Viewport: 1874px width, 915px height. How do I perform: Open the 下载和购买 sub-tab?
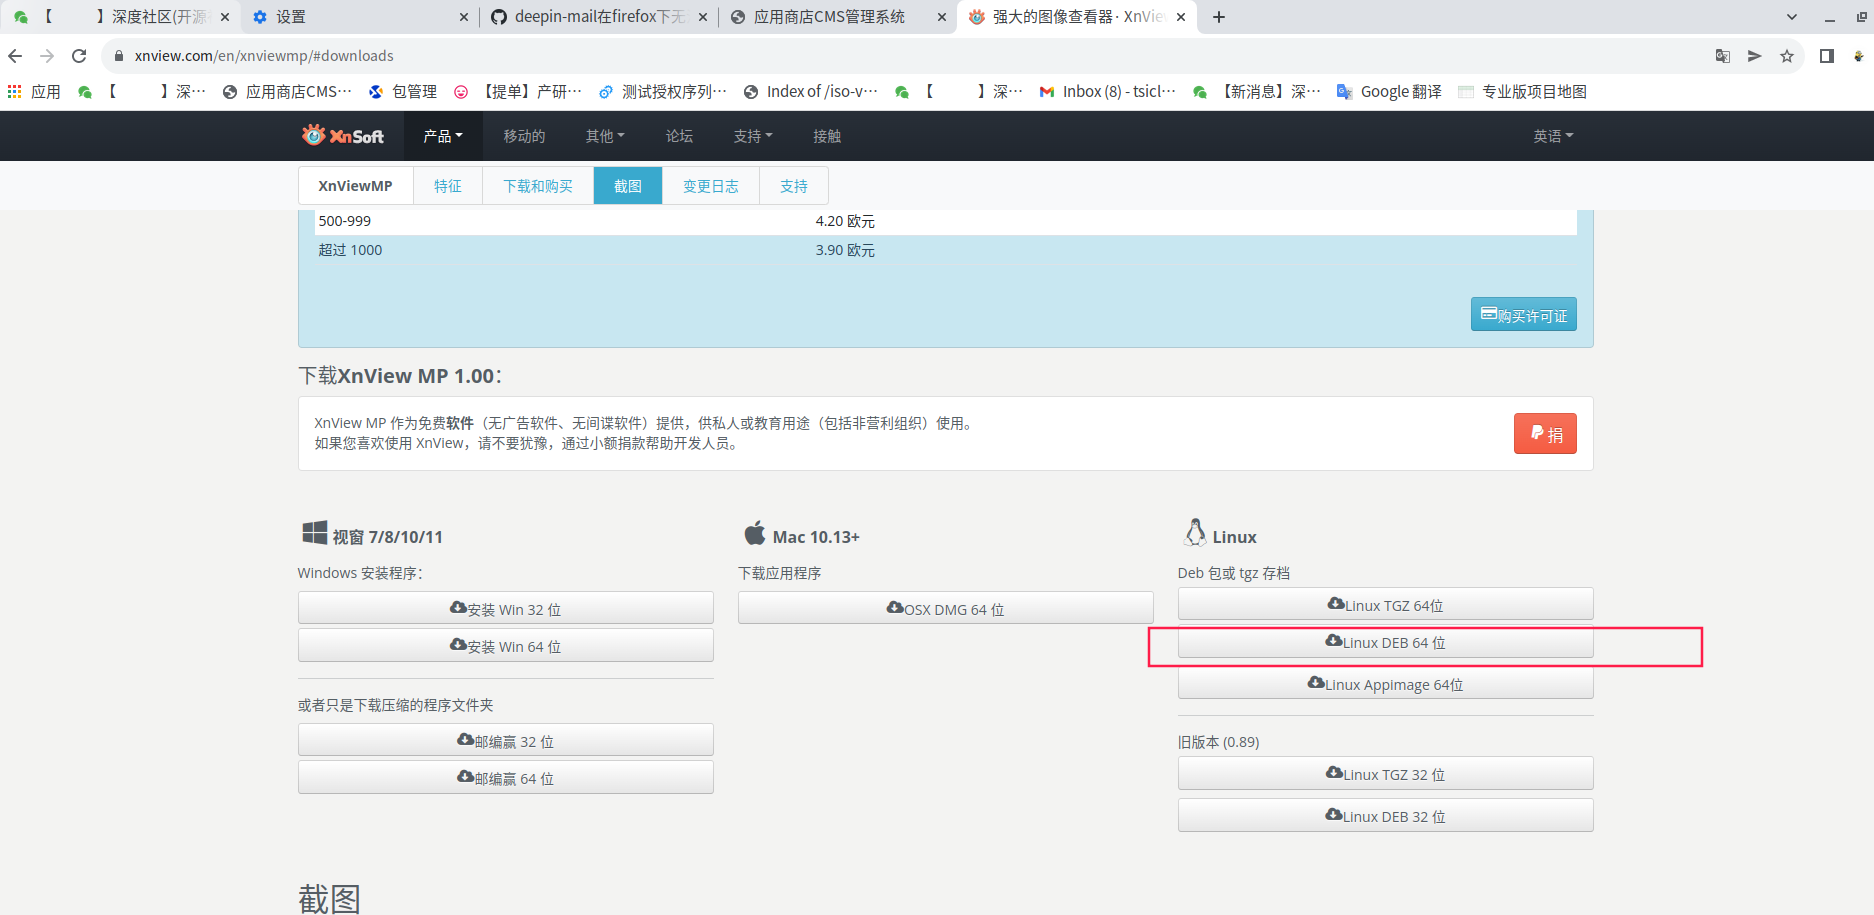tap(538, 186)
